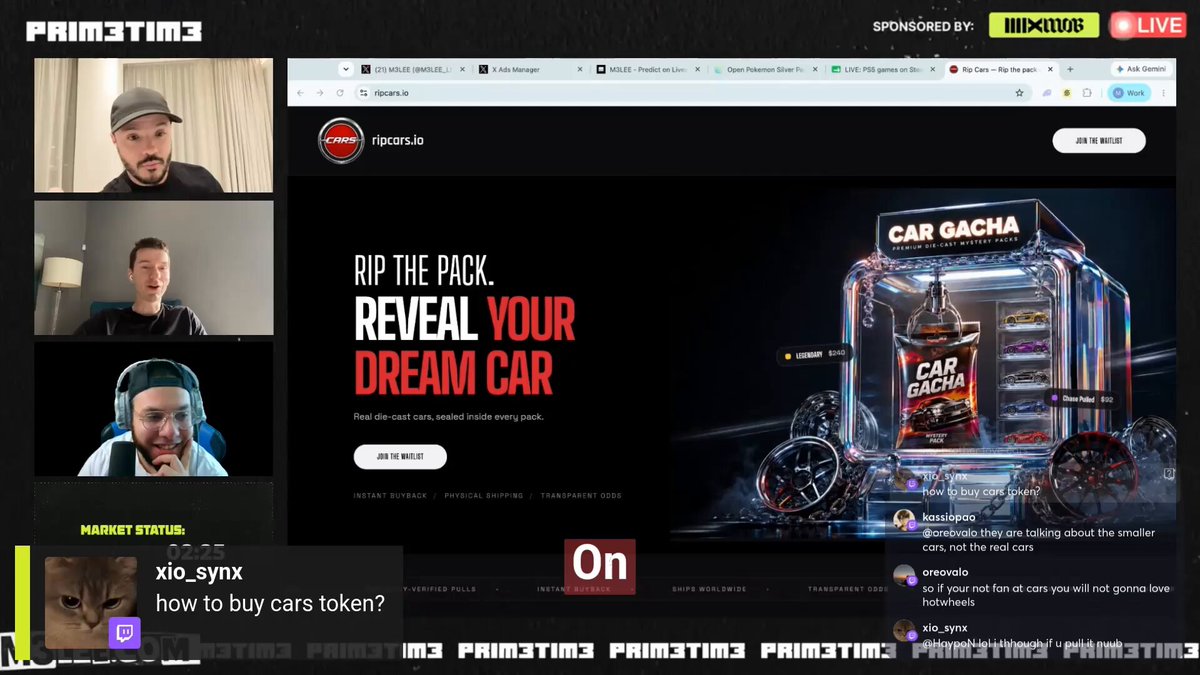Reload the ripcars.io page
The height and width of the screenshot is (675, 1200).
pyautogui.click(x=339, y=93)
